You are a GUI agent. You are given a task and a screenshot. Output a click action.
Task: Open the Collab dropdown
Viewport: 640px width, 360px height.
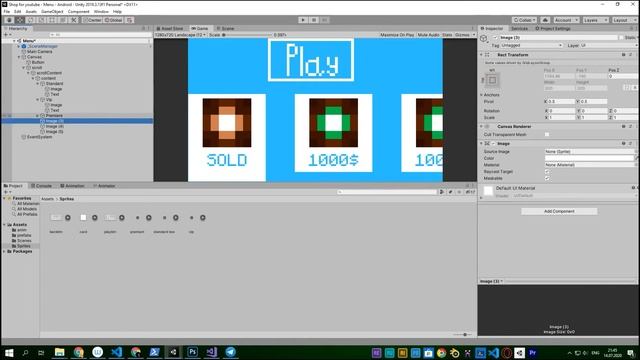(524, 20)
